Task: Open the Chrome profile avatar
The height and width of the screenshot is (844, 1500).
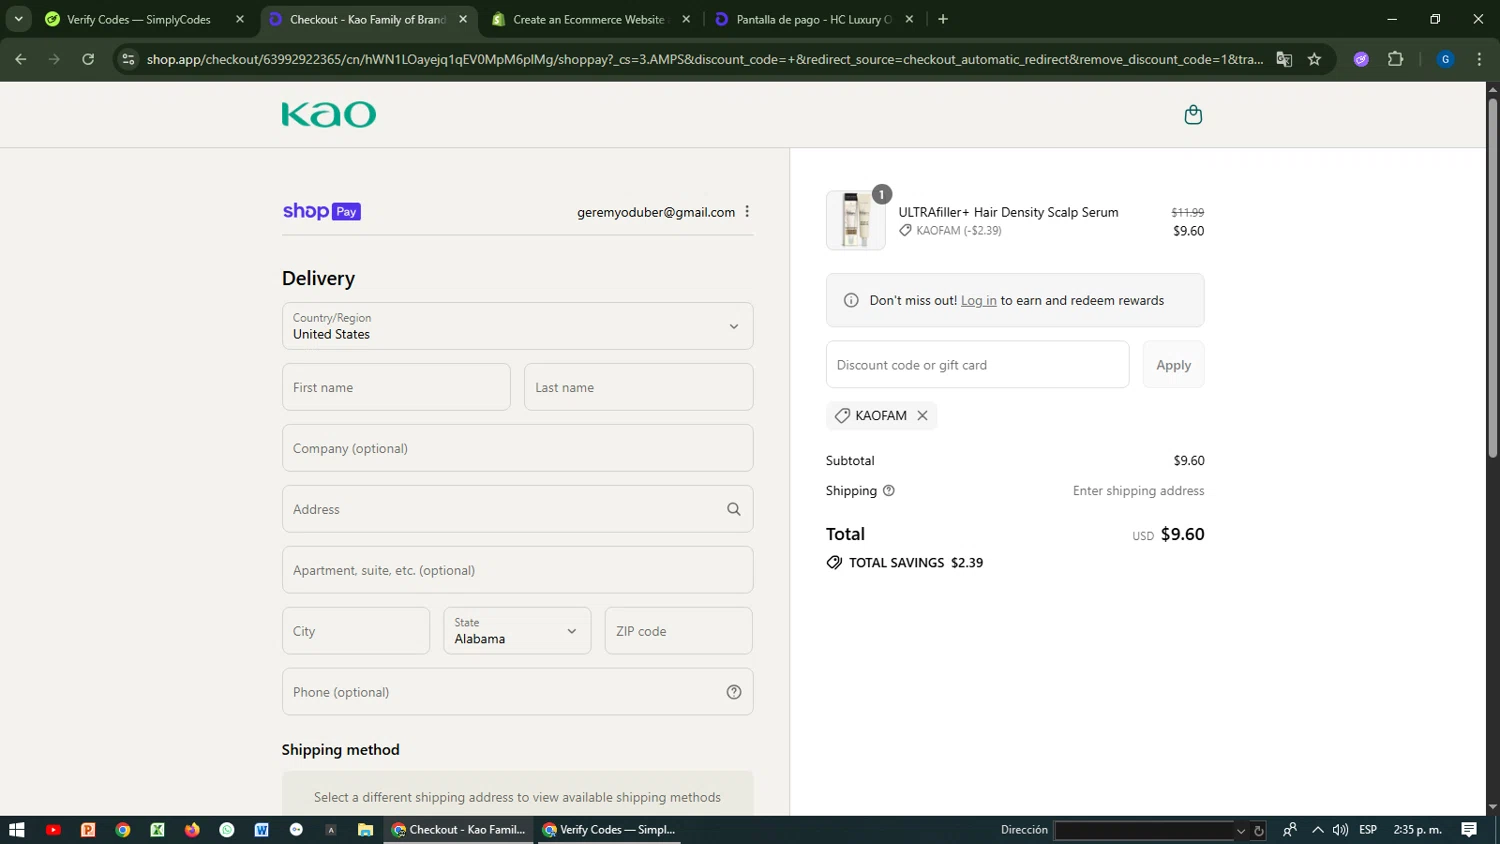Action: pyautogui.click(x=1445, y=59)
